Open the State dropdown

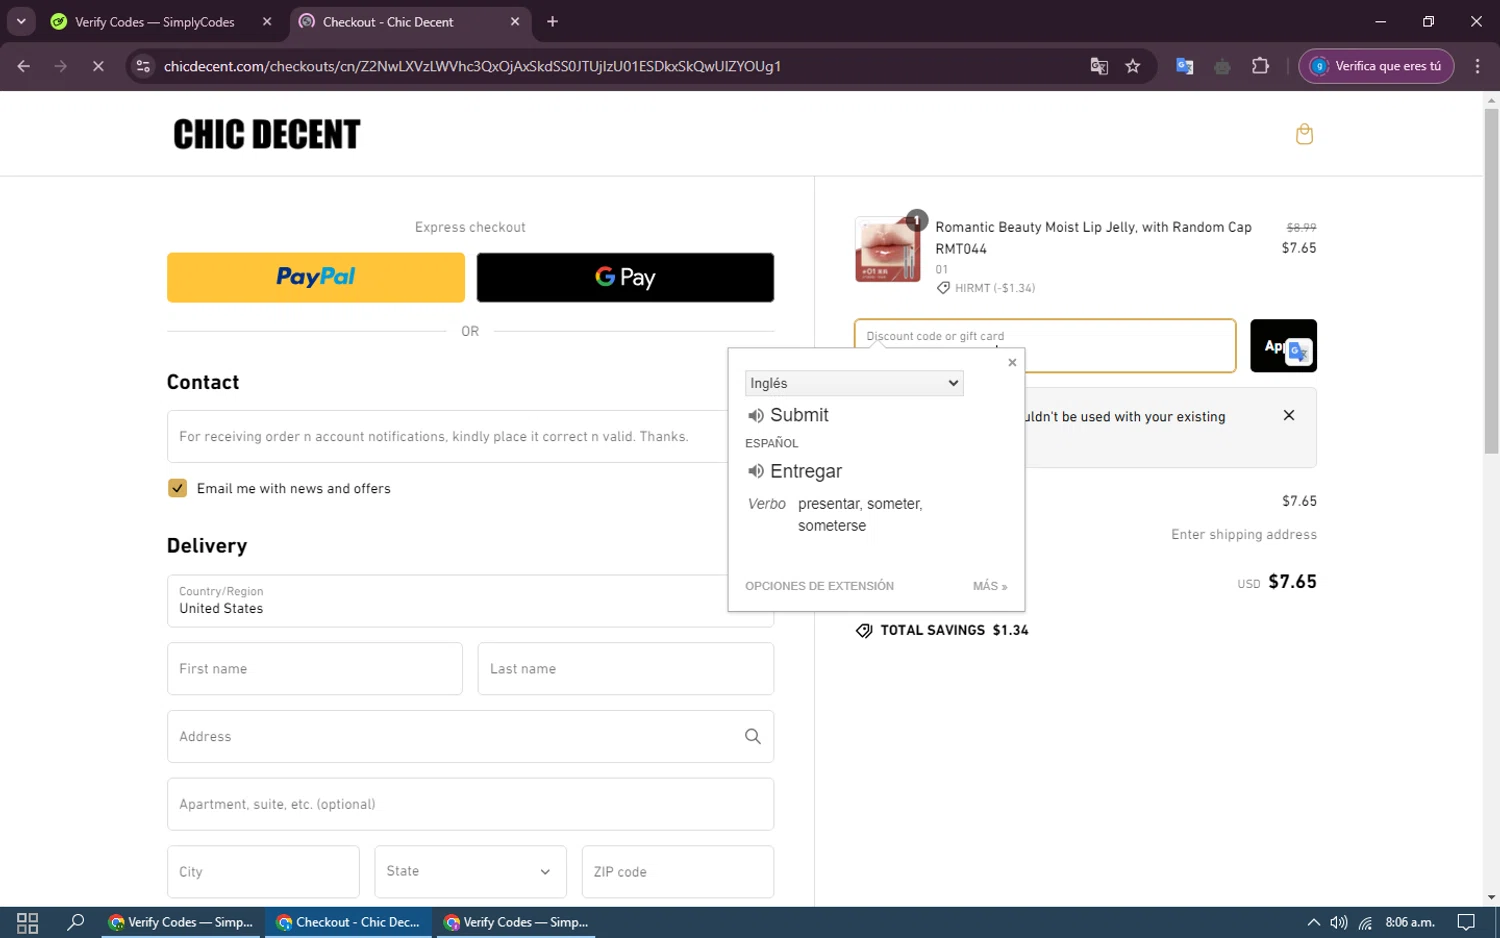470,871
